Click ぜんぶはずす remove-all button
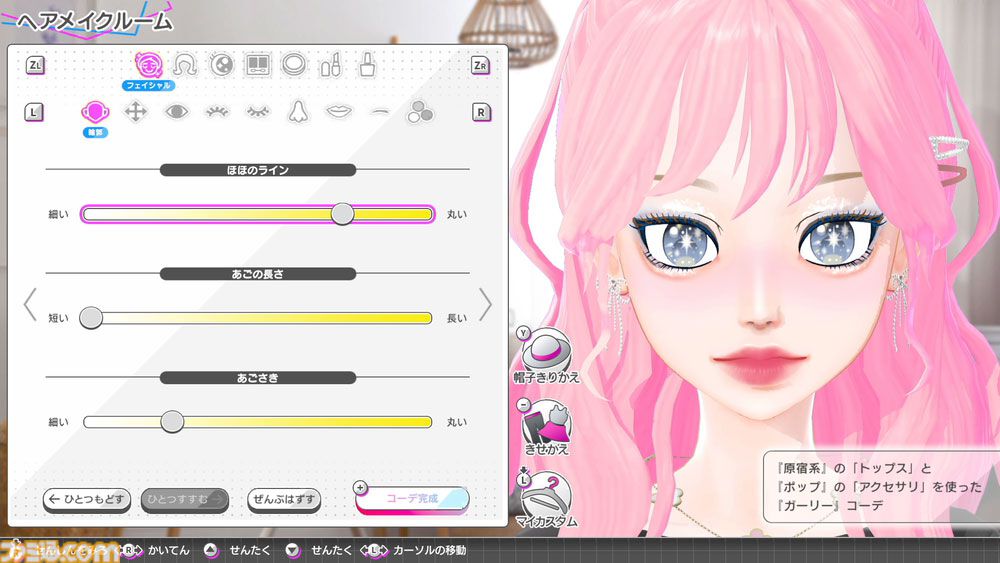 click(284, 499)
